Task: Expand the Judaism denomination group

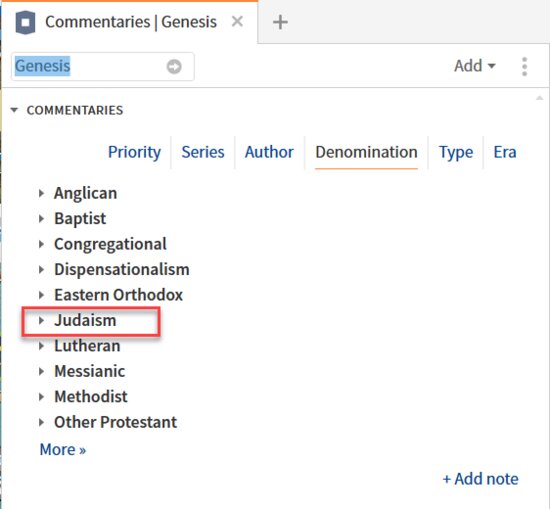Action: pos(41,320)
